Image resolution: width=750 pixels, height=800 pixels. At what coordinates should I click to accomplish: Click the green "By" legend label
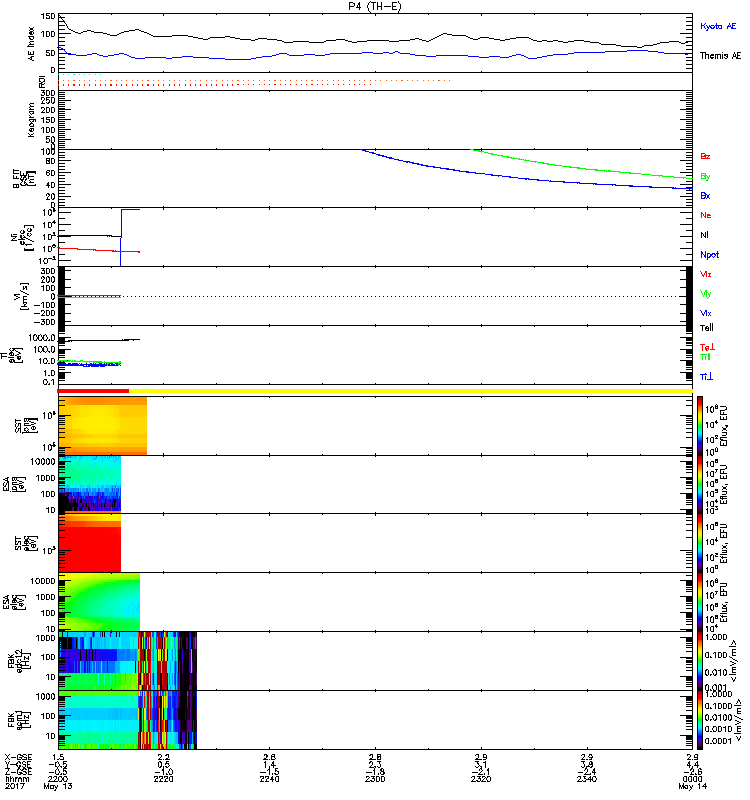[705, 177]
